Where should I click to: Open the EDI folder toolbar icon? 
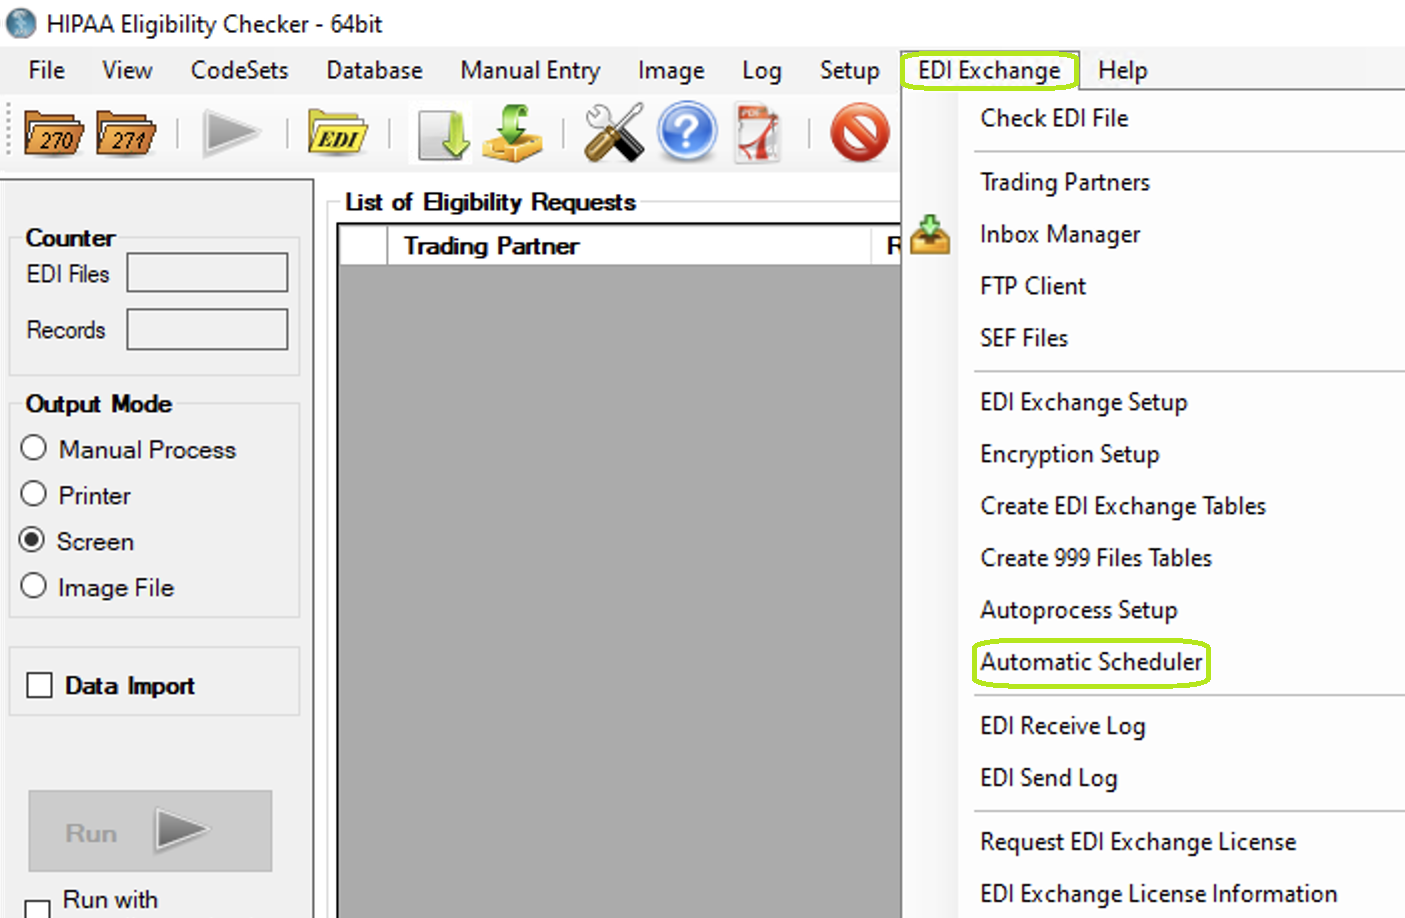337,133
